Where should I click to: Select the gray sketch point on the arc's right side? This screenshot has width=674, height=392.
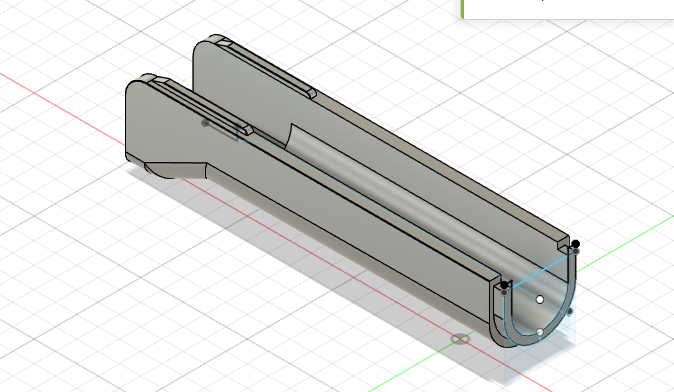click(570, 311)
